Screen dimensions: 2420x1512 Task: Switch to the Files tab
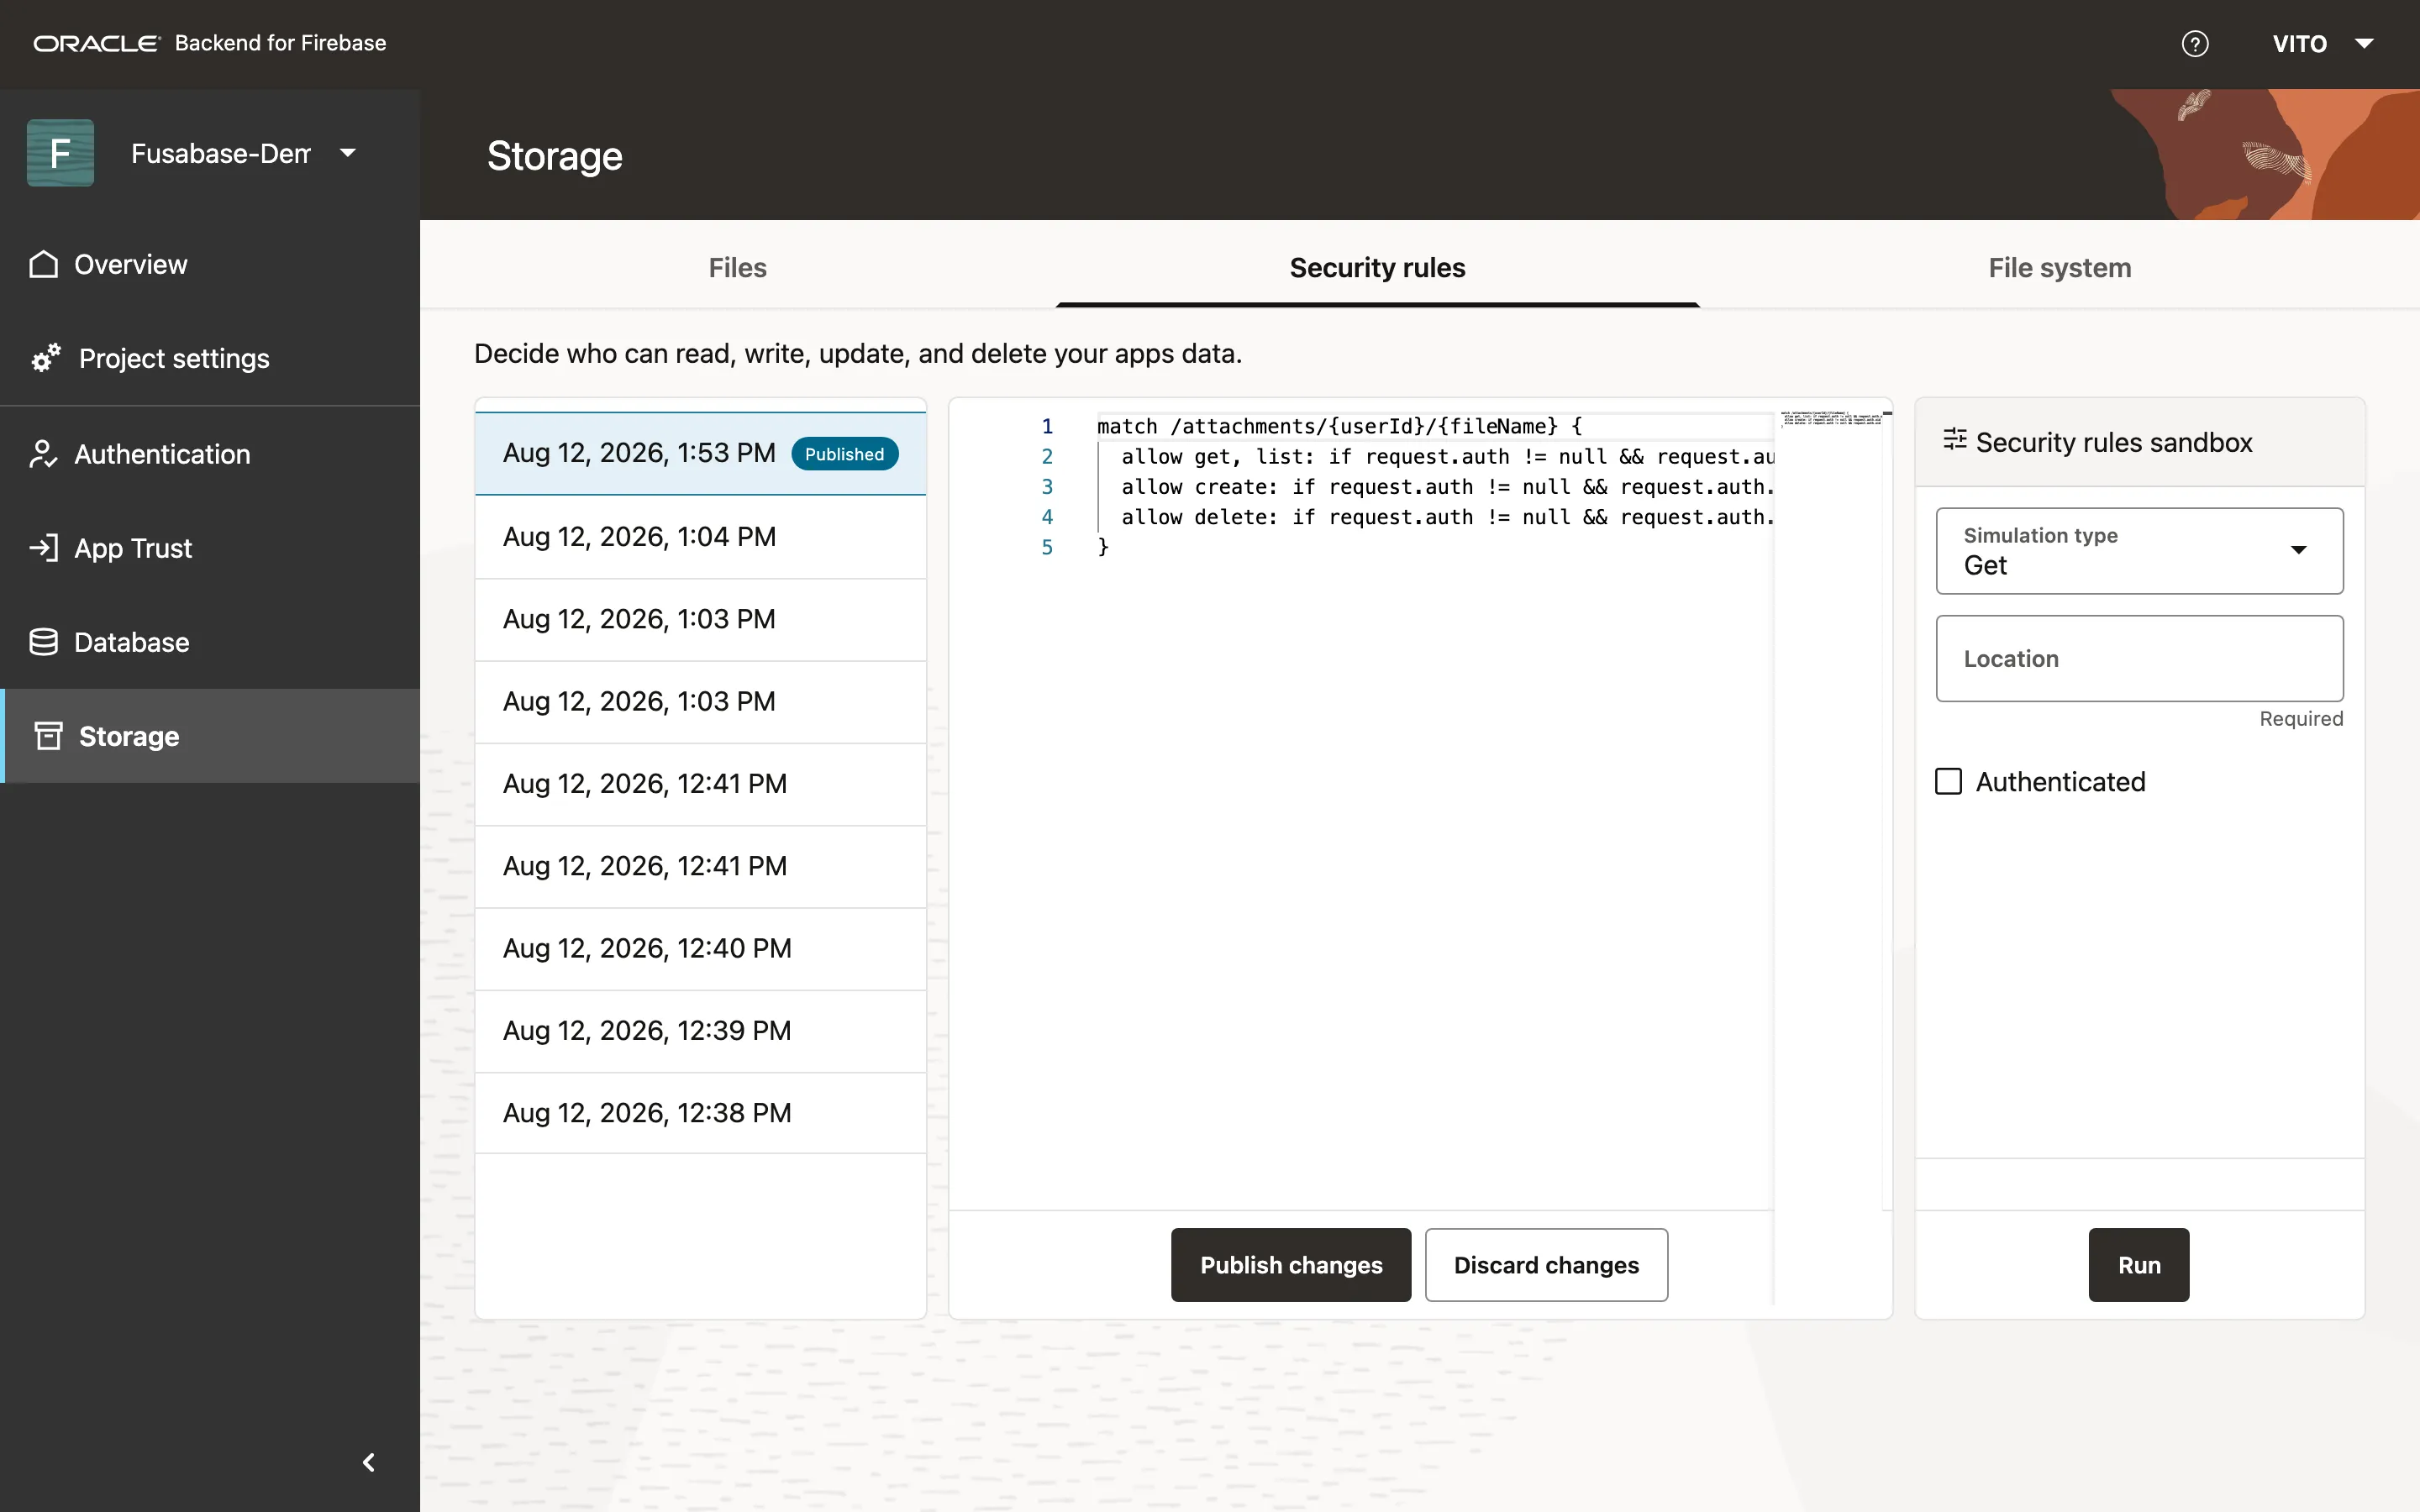(737, 268)
